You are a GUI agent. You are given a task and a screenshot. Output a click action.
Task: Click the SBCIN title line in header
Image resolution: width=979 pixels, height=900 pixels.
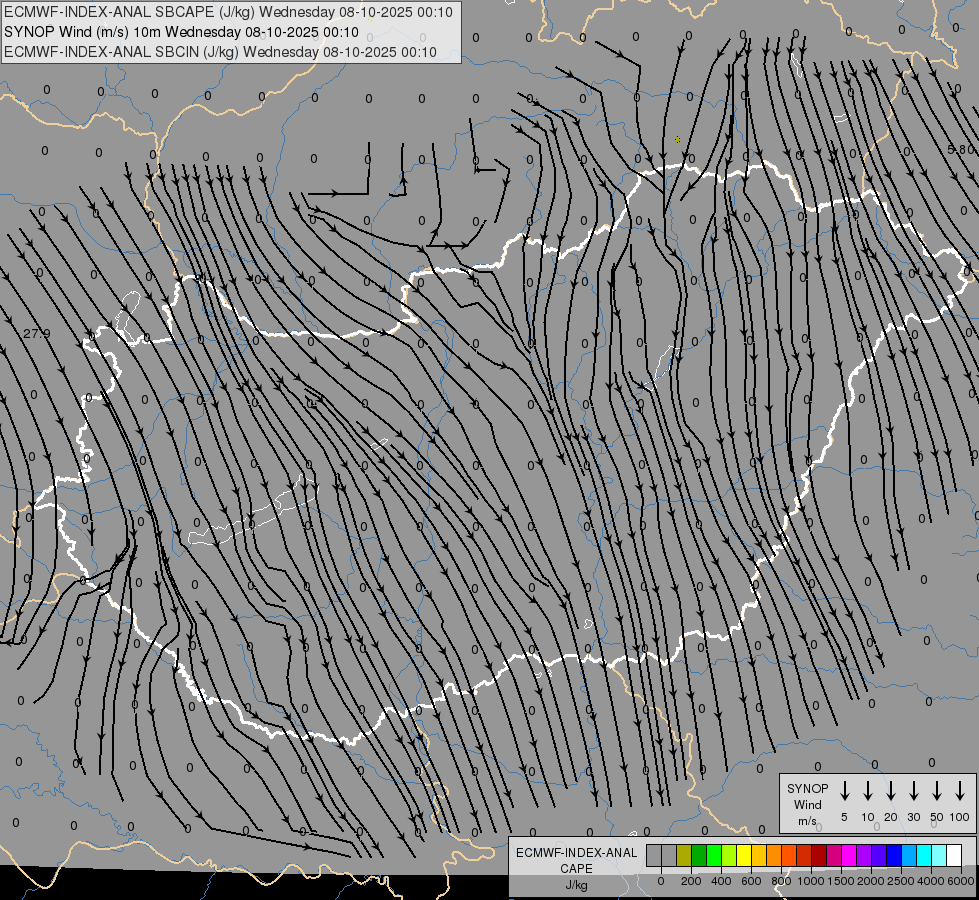pos(220,51)
